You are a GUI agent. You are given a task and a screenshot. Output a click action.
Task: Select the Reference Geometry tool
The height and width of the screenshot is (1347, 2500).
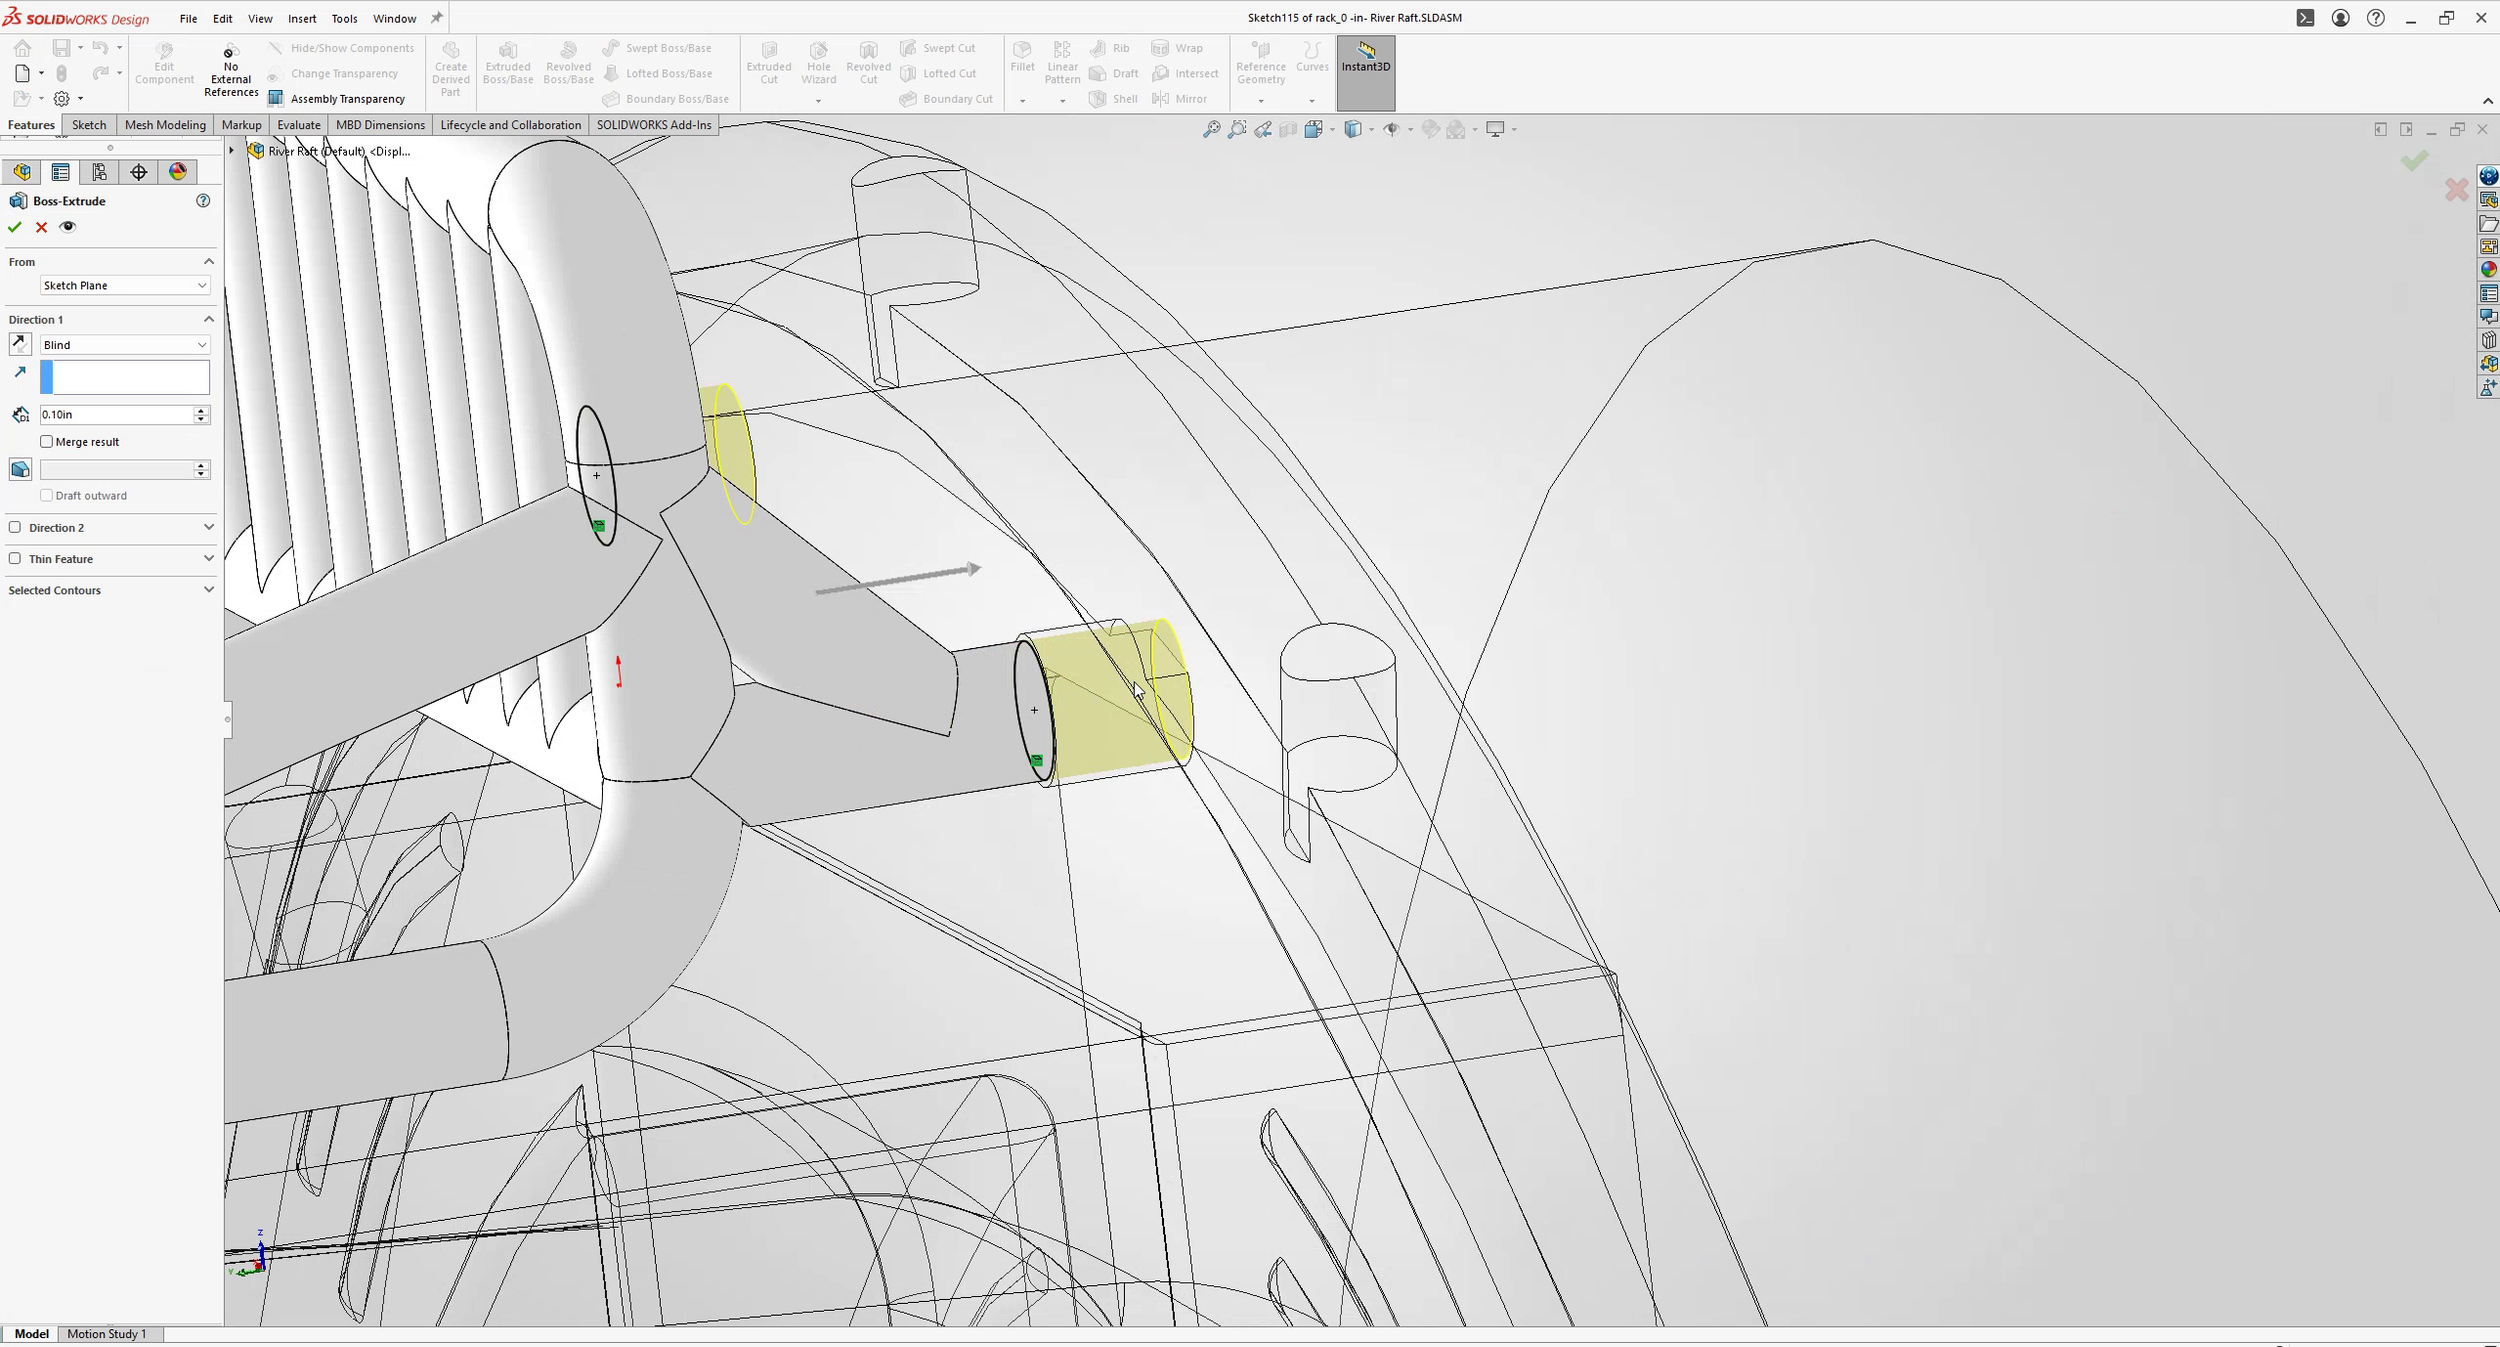pyautogui.click(x=1259, y=62)
